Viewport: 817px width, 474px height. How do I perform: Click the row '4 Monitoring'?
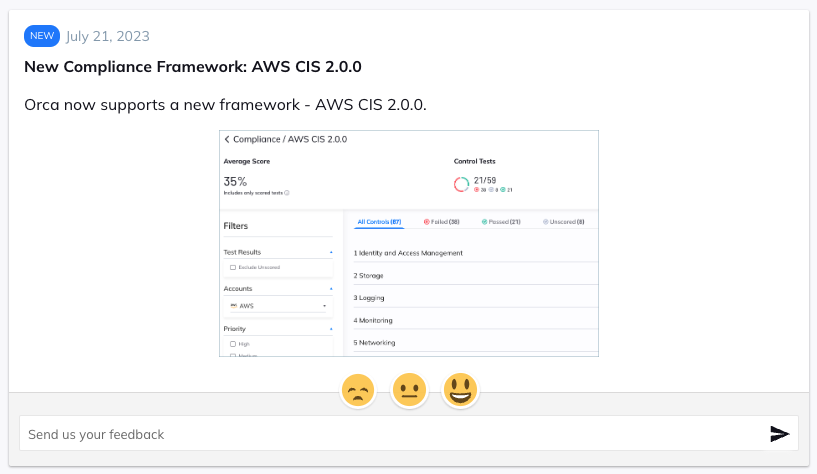click(475, 320)
